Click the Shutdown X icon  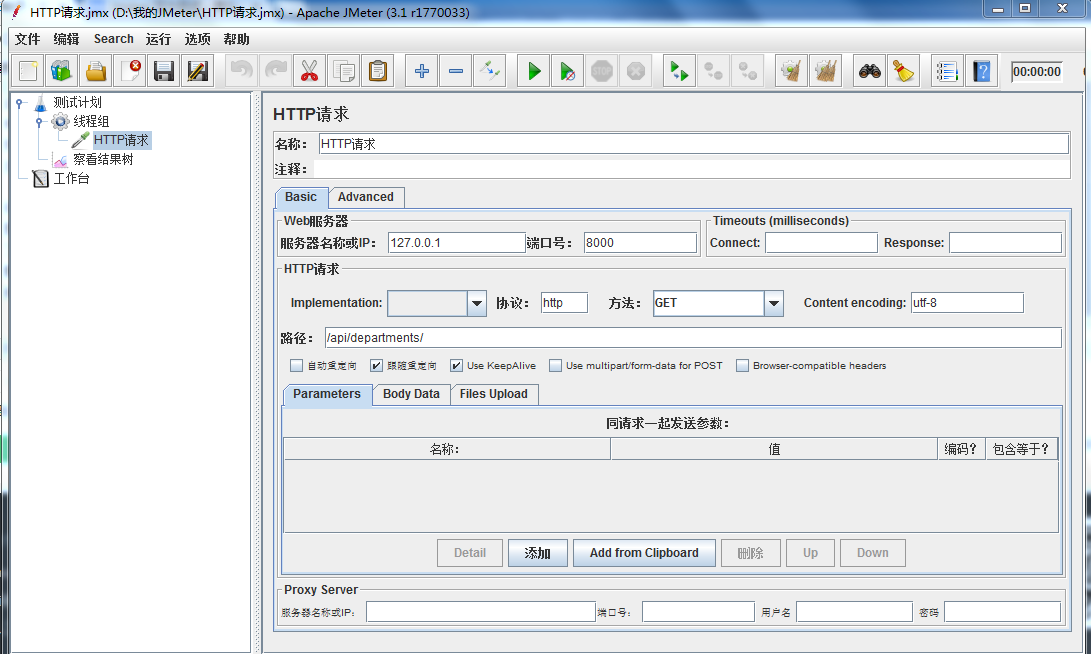click(x=636, y=71)
